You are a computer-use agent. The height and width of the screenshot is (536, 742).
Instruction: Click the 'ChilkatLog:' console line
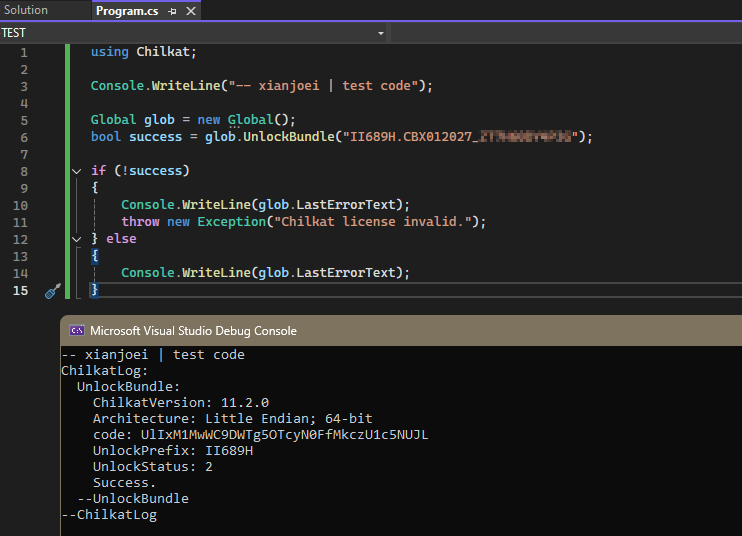105,370
